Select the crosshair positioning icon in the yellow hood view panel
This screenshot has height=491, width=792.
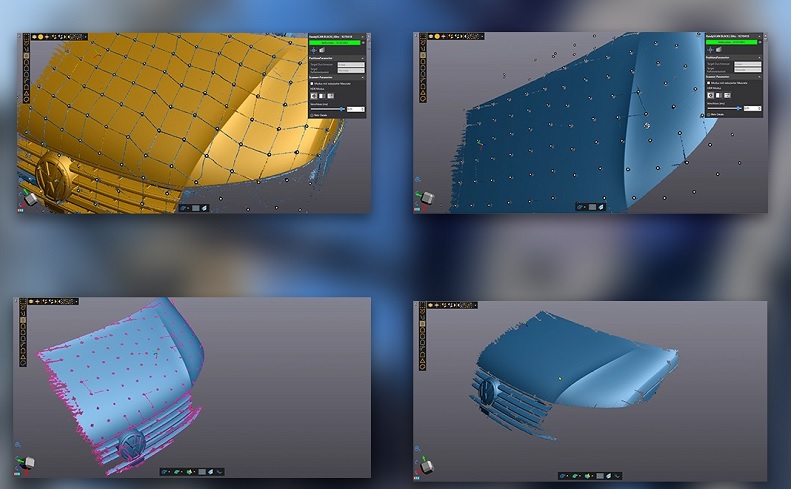(314, 51)
